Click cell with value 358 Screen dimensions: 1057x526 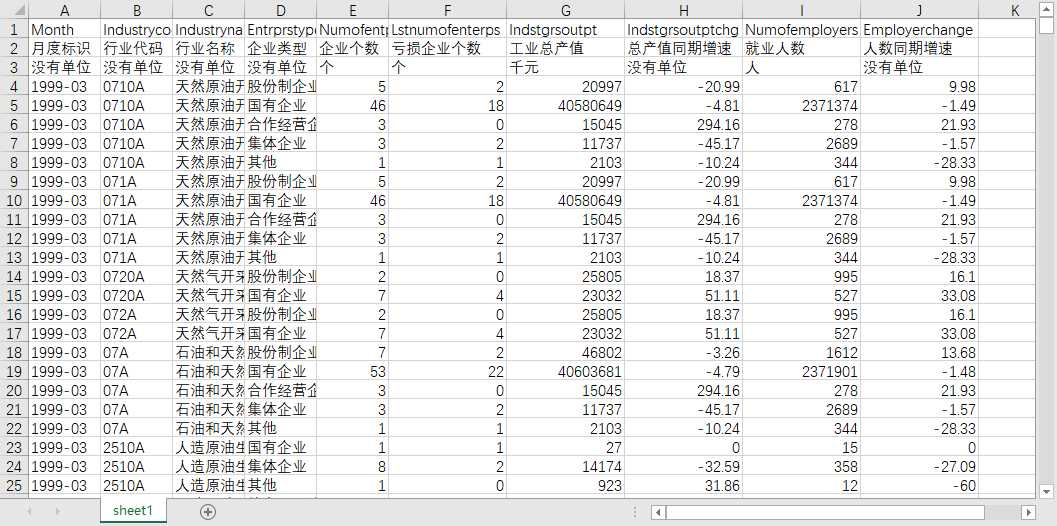(802, 467)
